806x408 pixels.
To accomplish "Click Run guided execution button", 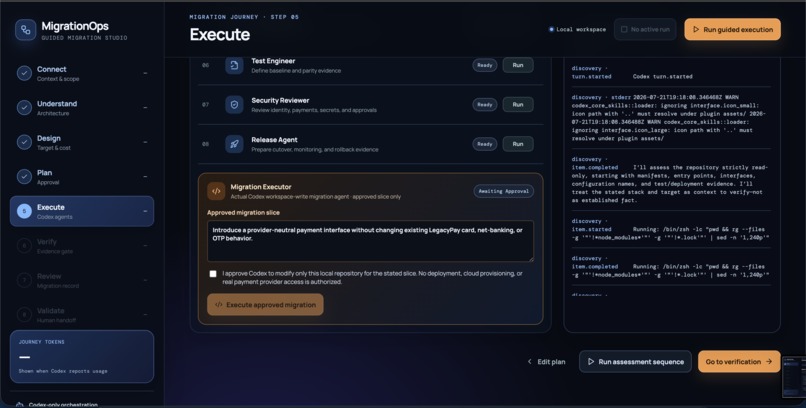I will pyautogui.click(x=732, y=29).
